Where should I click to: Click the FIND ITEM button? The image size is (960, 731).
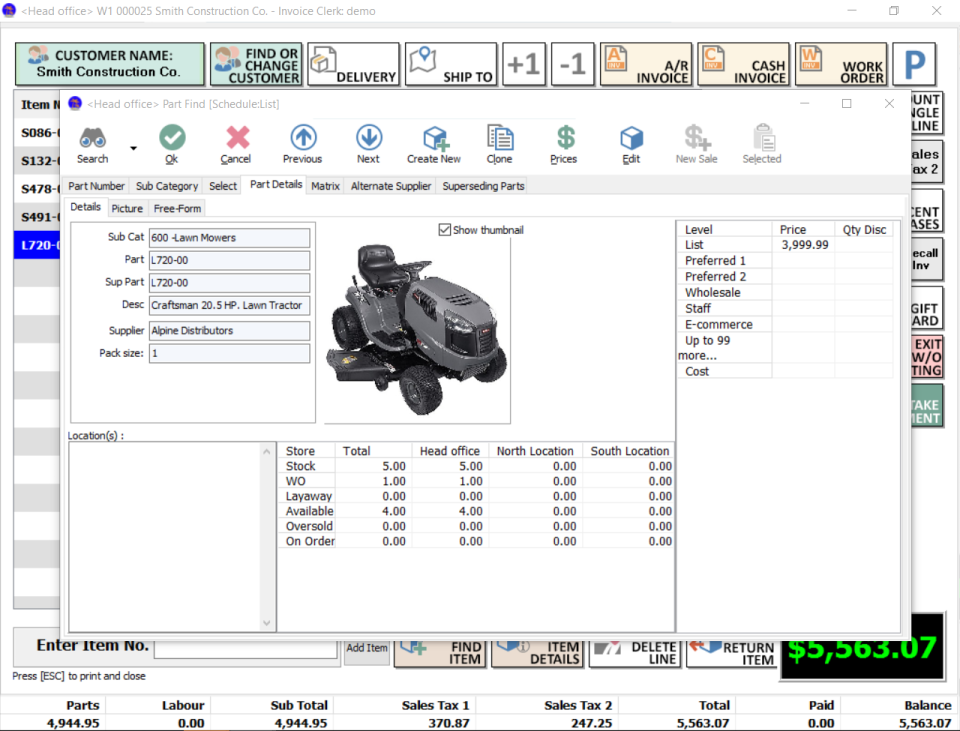click(440, 654)
